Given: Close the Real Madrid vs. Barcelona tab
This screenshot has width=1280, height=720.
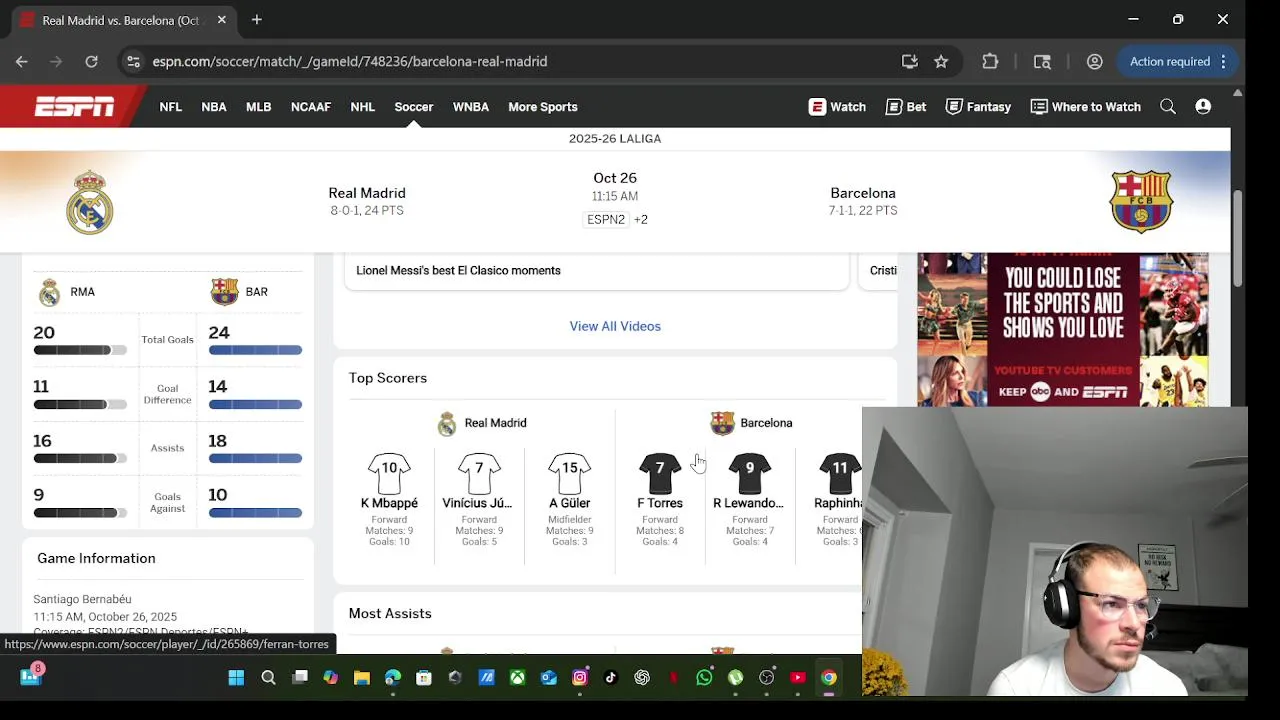Looking at the screenshot, I should tap(221, 20).
